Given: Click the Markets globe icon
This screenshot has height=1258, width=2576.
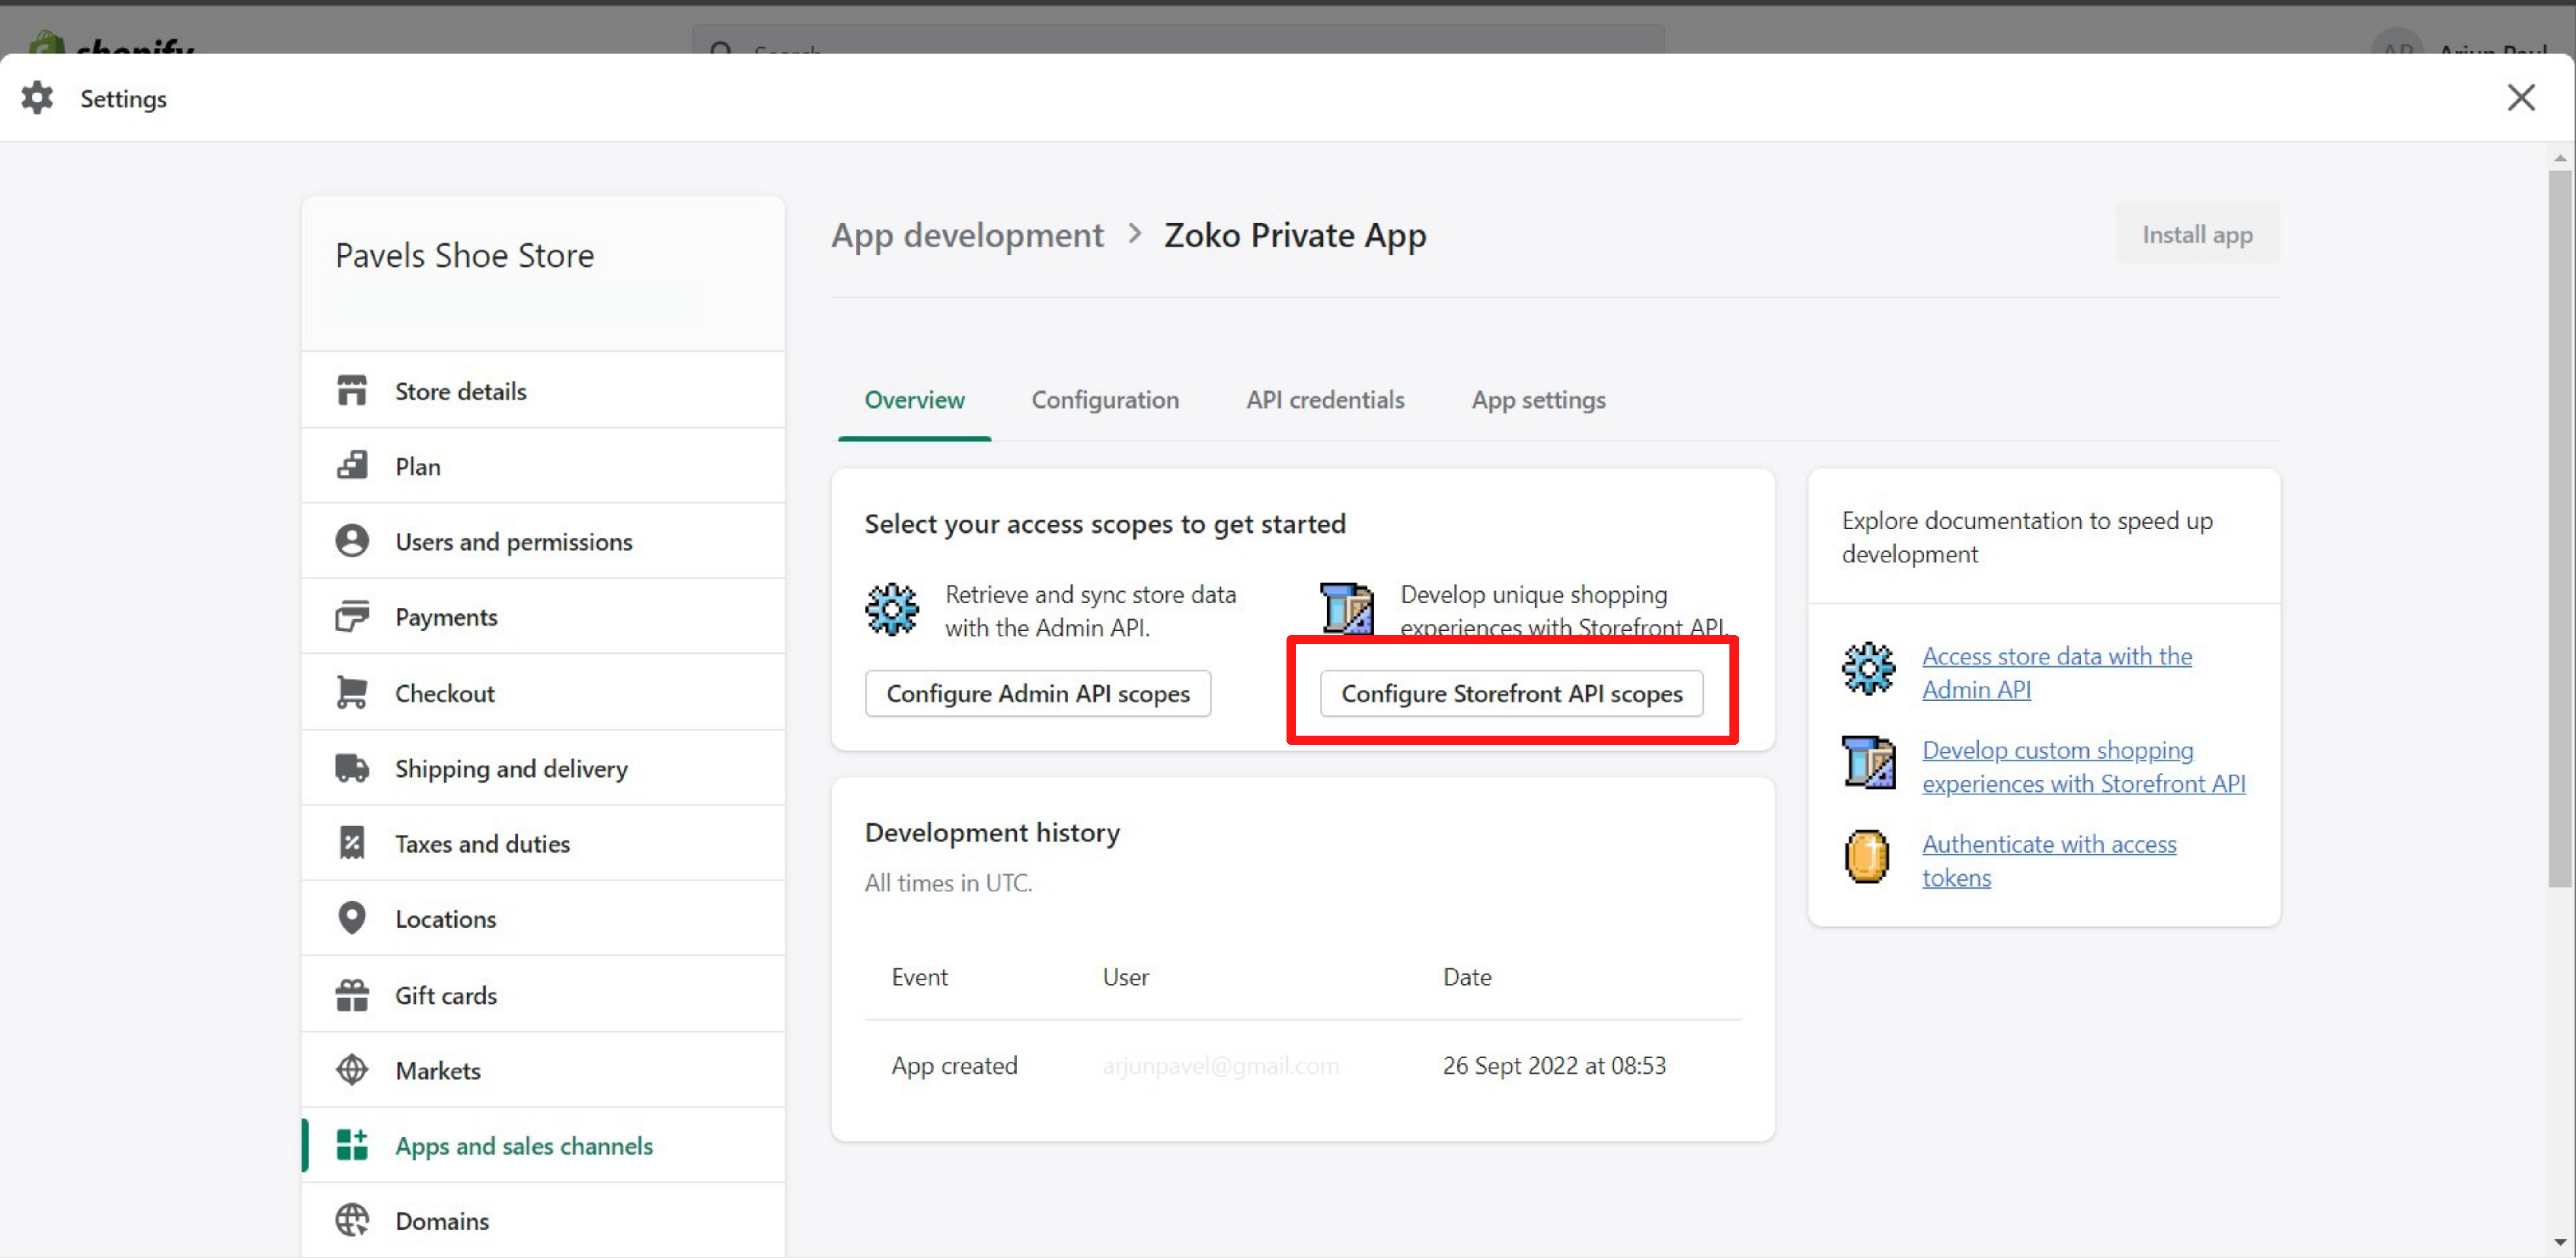Looking at the screenshot, I should tap(351, 1070).
